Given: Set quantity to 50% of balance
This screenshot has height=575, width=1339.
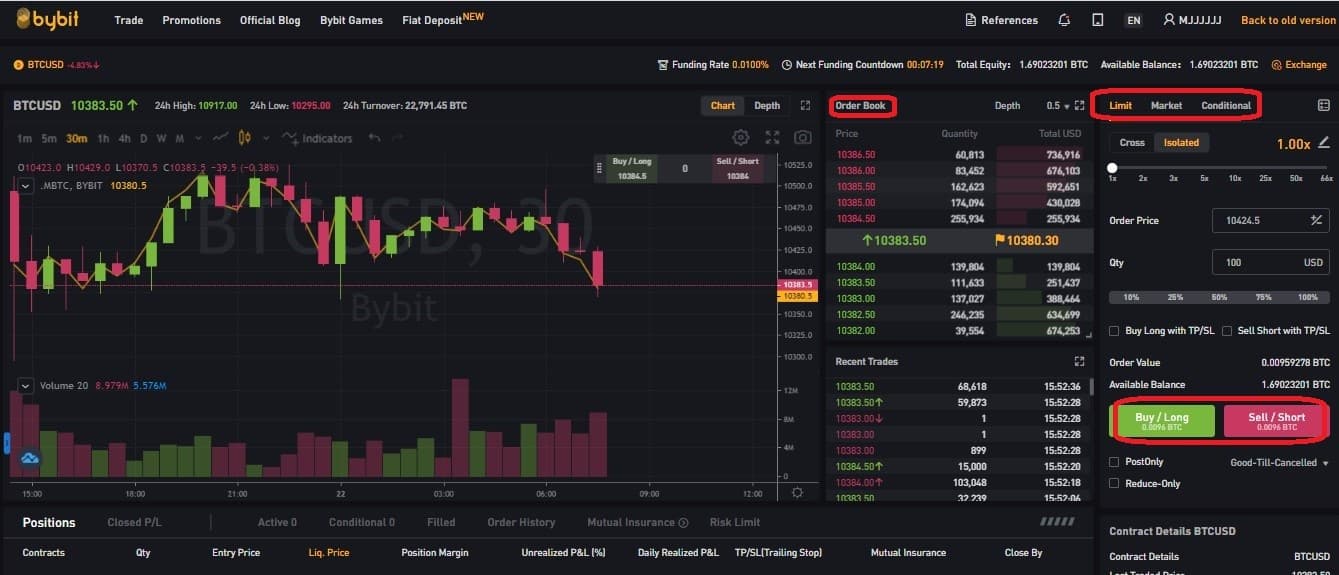Looking at the screenshot, I should pos(1219,297).
